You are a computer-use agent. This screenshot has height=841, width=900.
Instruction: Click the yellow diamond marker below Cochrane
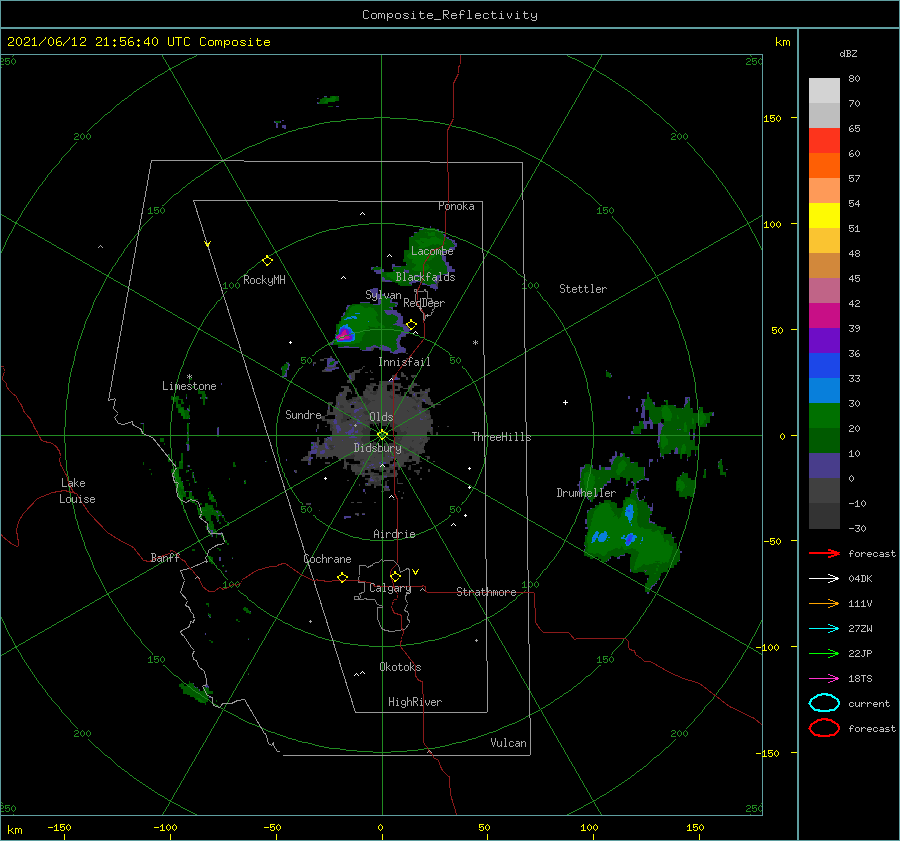[x=342, y=577]
